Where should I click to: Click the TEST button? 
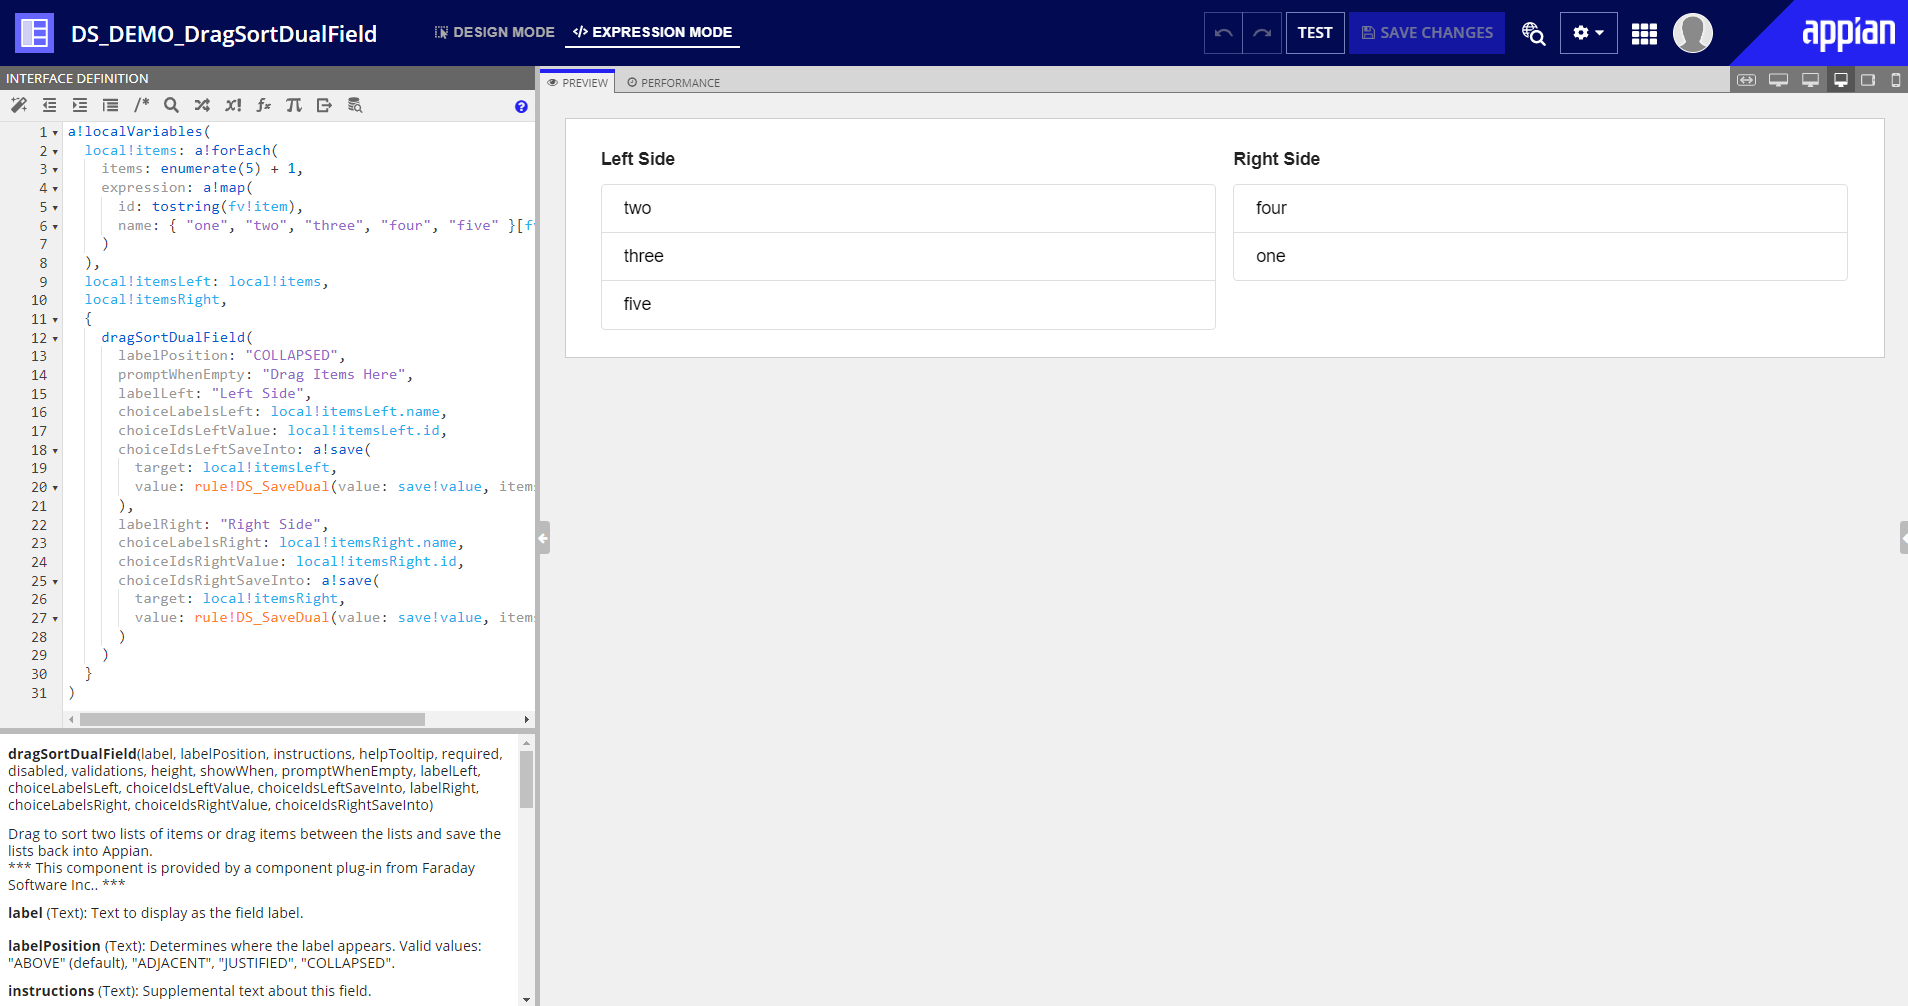coord(1314,33)
